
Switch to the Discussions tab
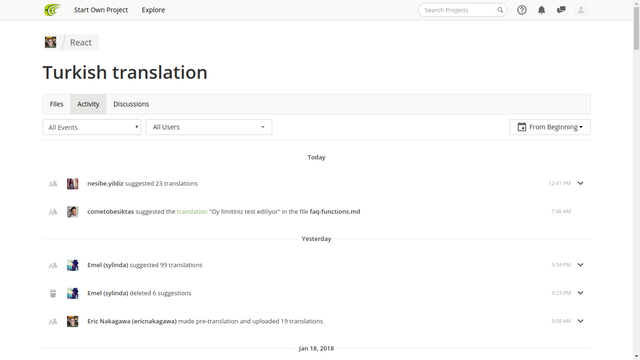pos(131,104)
